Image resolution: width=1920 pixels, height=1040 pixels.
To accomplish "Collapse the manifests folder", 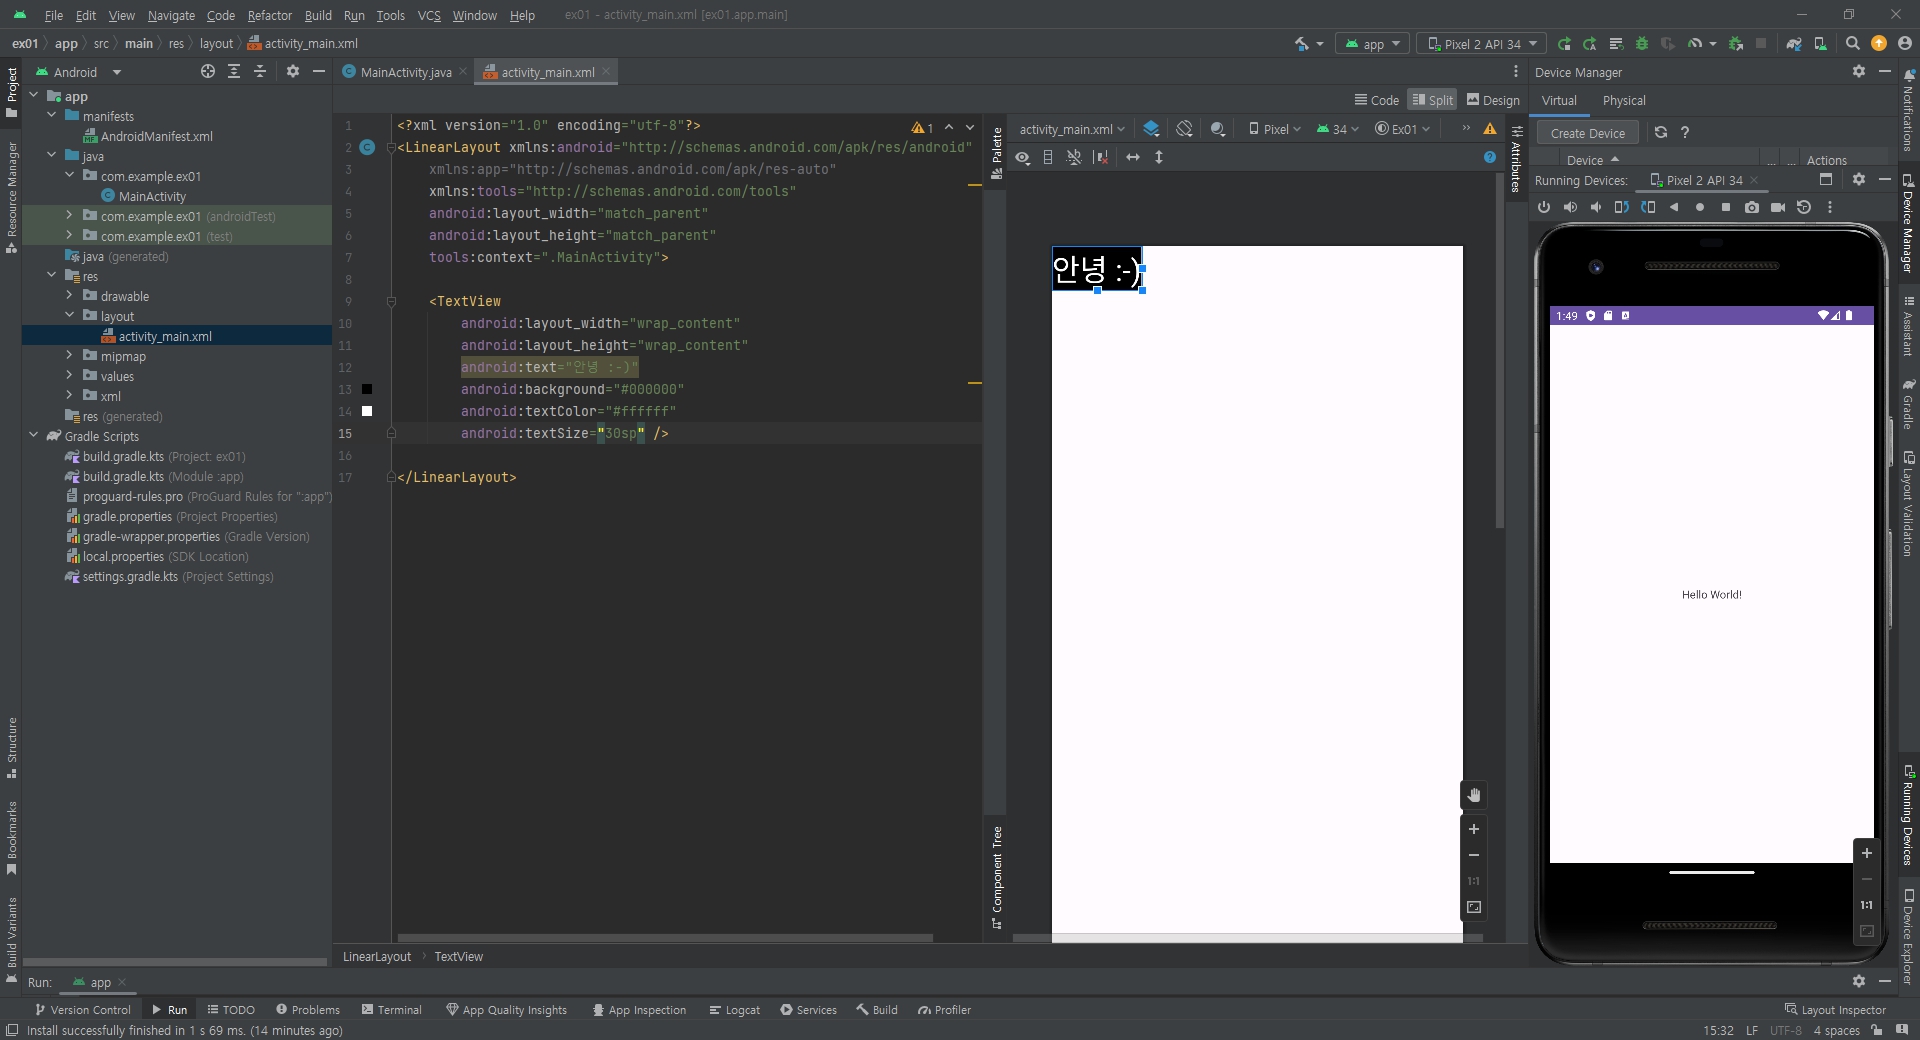I will (51, 116).
